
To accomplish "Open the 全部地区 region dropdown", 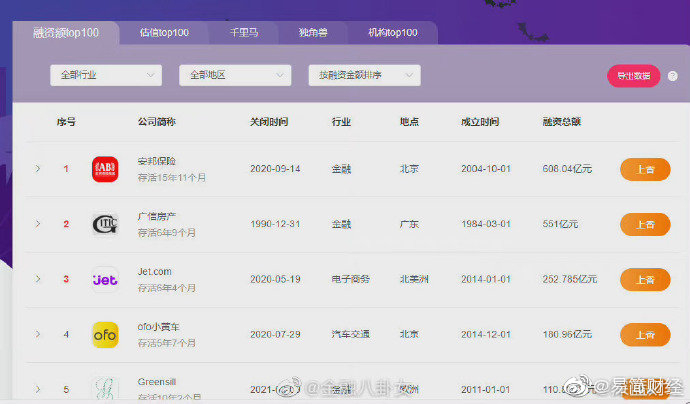I will [x=235, y=75].
